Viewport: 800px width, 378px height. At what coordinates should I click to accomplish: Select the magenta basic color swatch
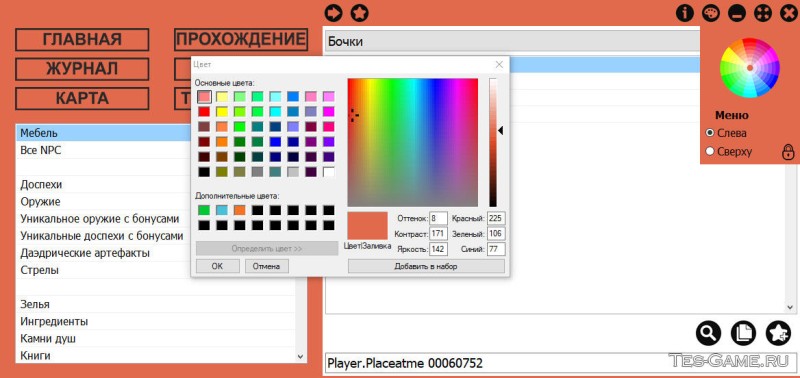(329, 111)
